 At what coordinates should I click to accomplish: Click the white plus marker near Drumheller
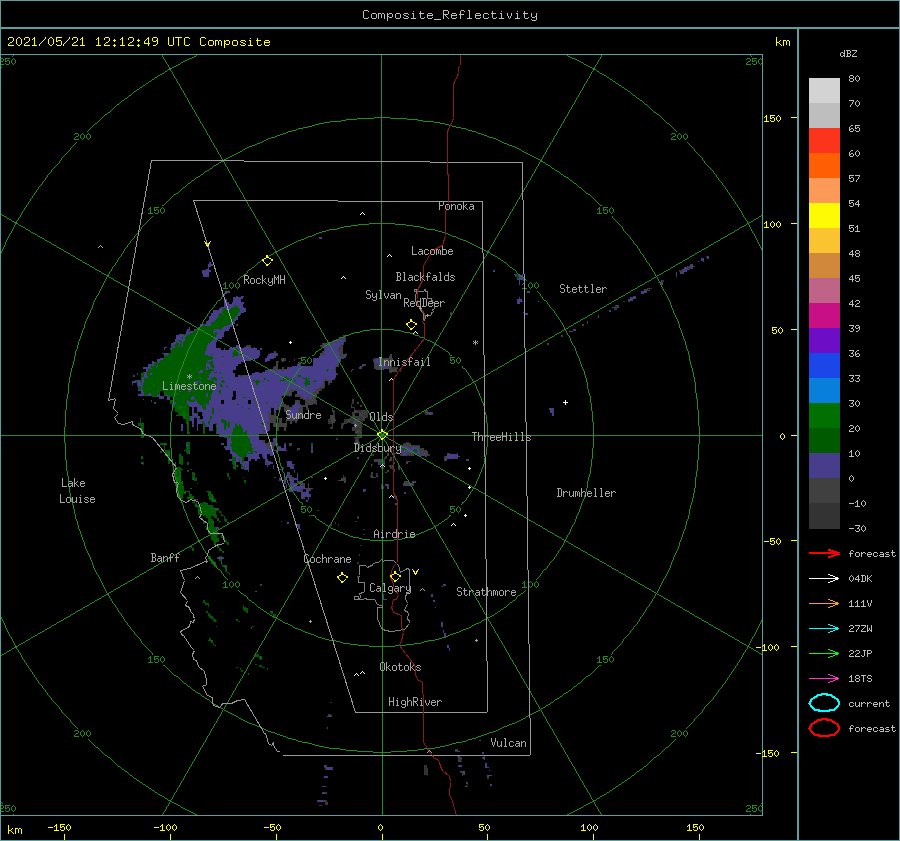click(x=565, y=402)
